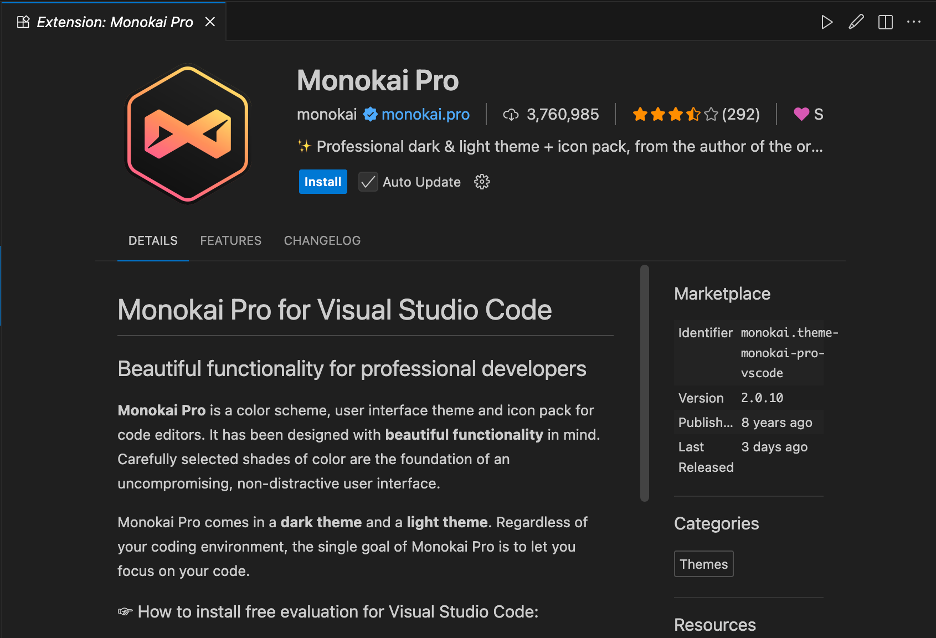
Task: Click the published value 8 years ago
Action: pyautogui.click(x=777, y=423)
